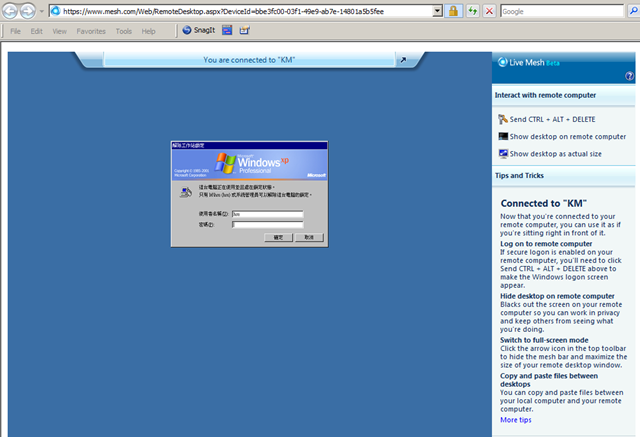Click the full-screen arrow icon on mesh bar
Viewport: 640px width, 437px height.
(x=403, y=60)
